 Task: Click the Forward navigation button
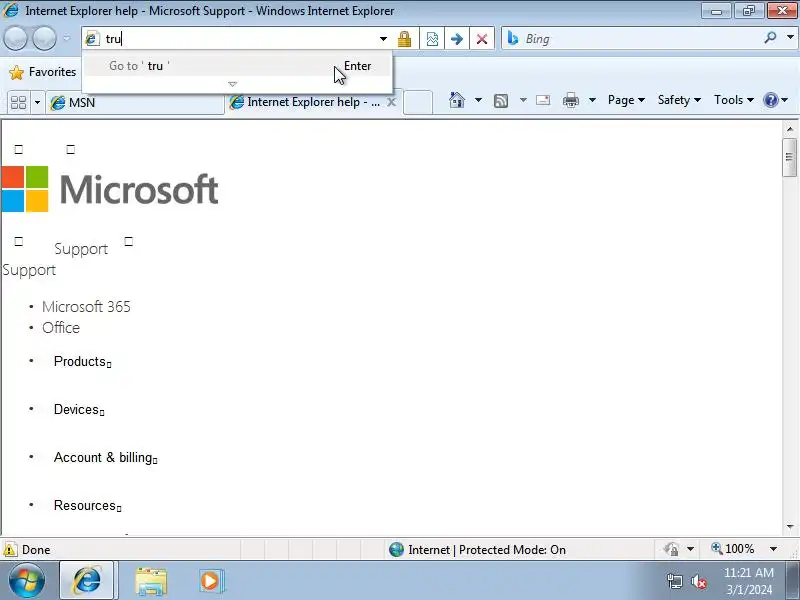click(x=44, y=39)
